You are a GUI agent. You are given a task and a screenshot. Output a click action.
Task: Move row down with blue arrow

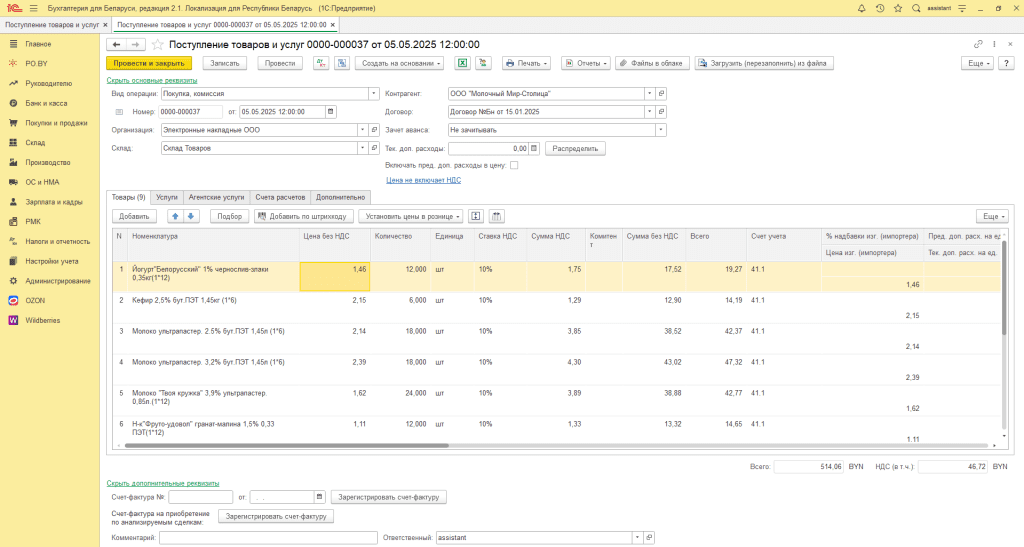click(x=191, y=216)
